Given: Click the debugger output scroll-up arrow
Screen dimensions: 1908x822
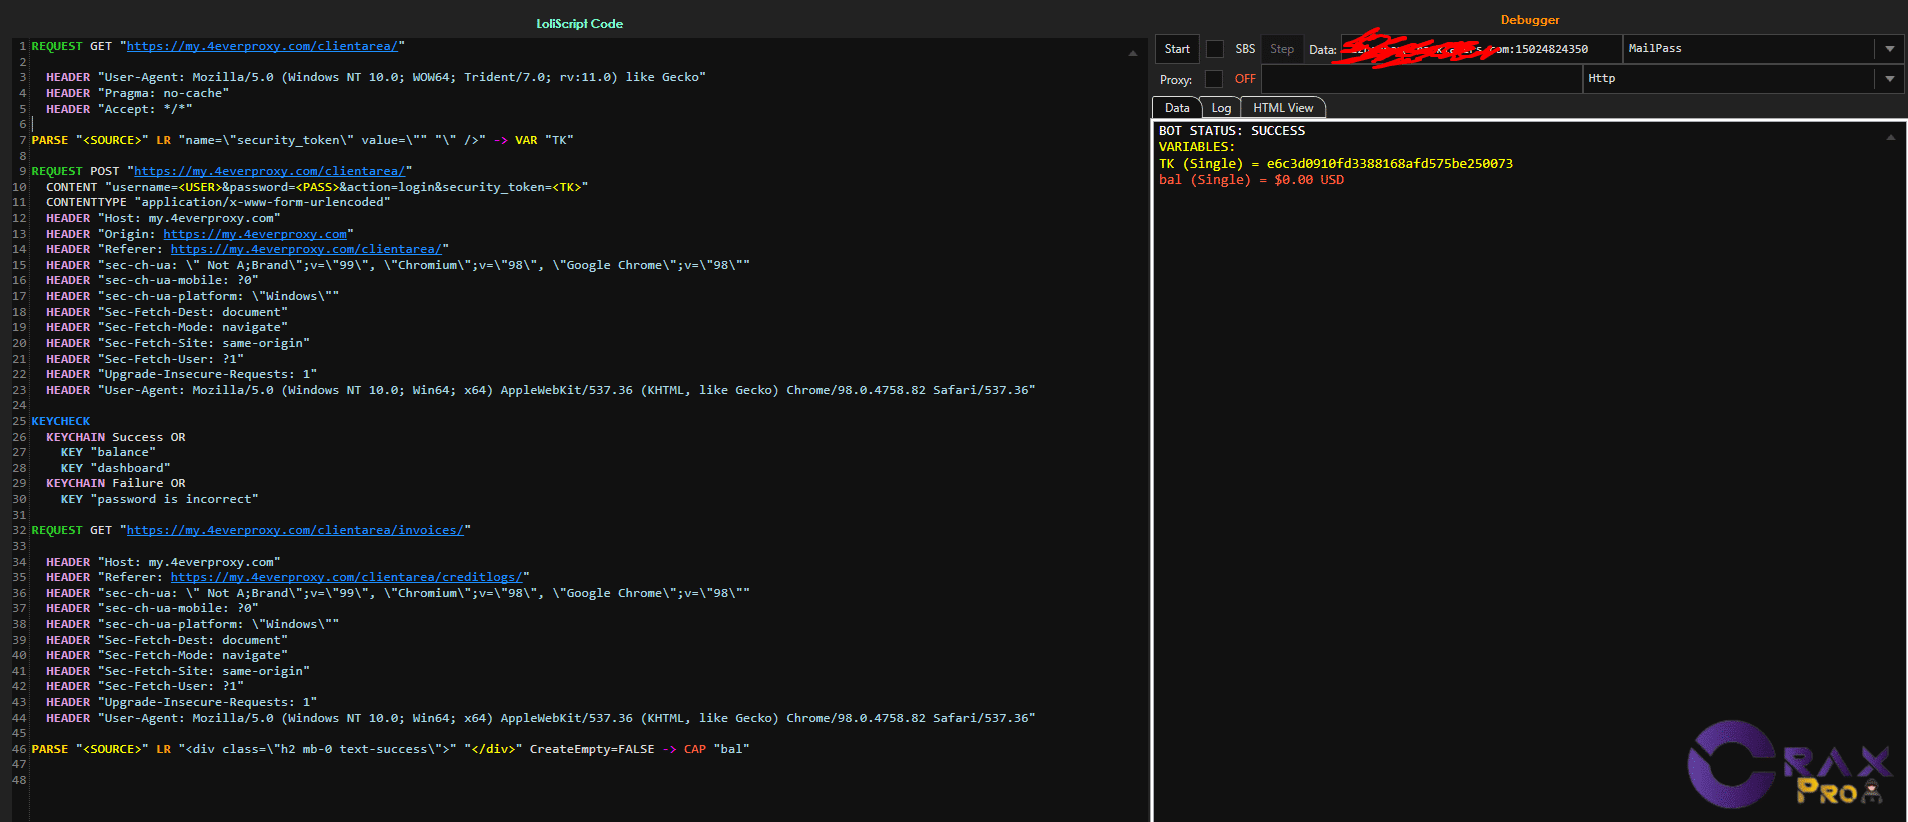Looking at the screenshot, I should [x=1890, y=138].
